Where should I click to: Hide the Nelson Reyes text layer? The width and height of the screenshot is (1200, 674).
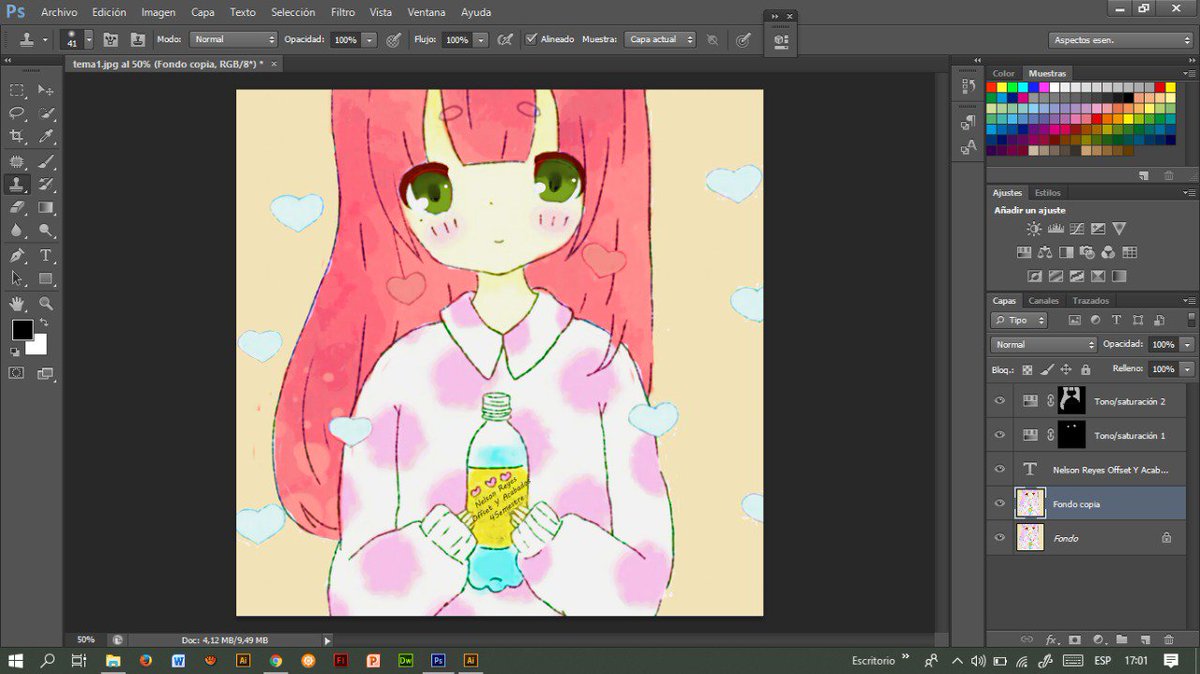tap(999, 469)
